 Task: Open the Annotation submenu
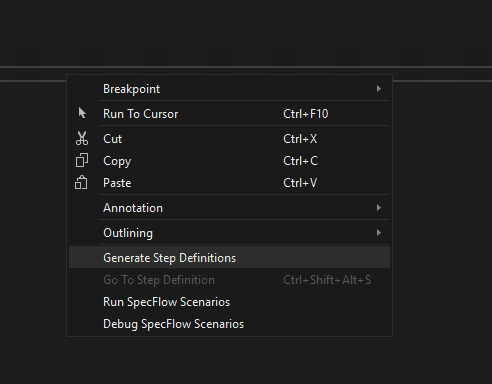coord(229,208)
